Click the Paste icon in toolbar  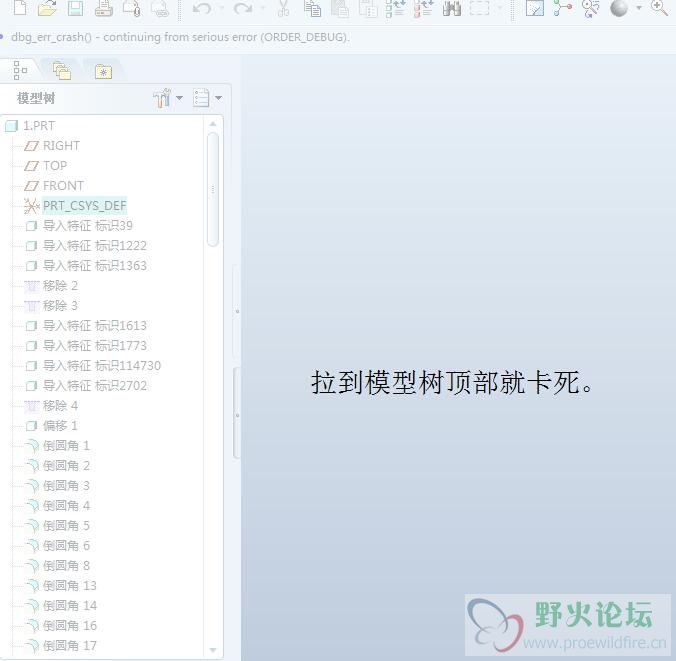tap(340, 8)
